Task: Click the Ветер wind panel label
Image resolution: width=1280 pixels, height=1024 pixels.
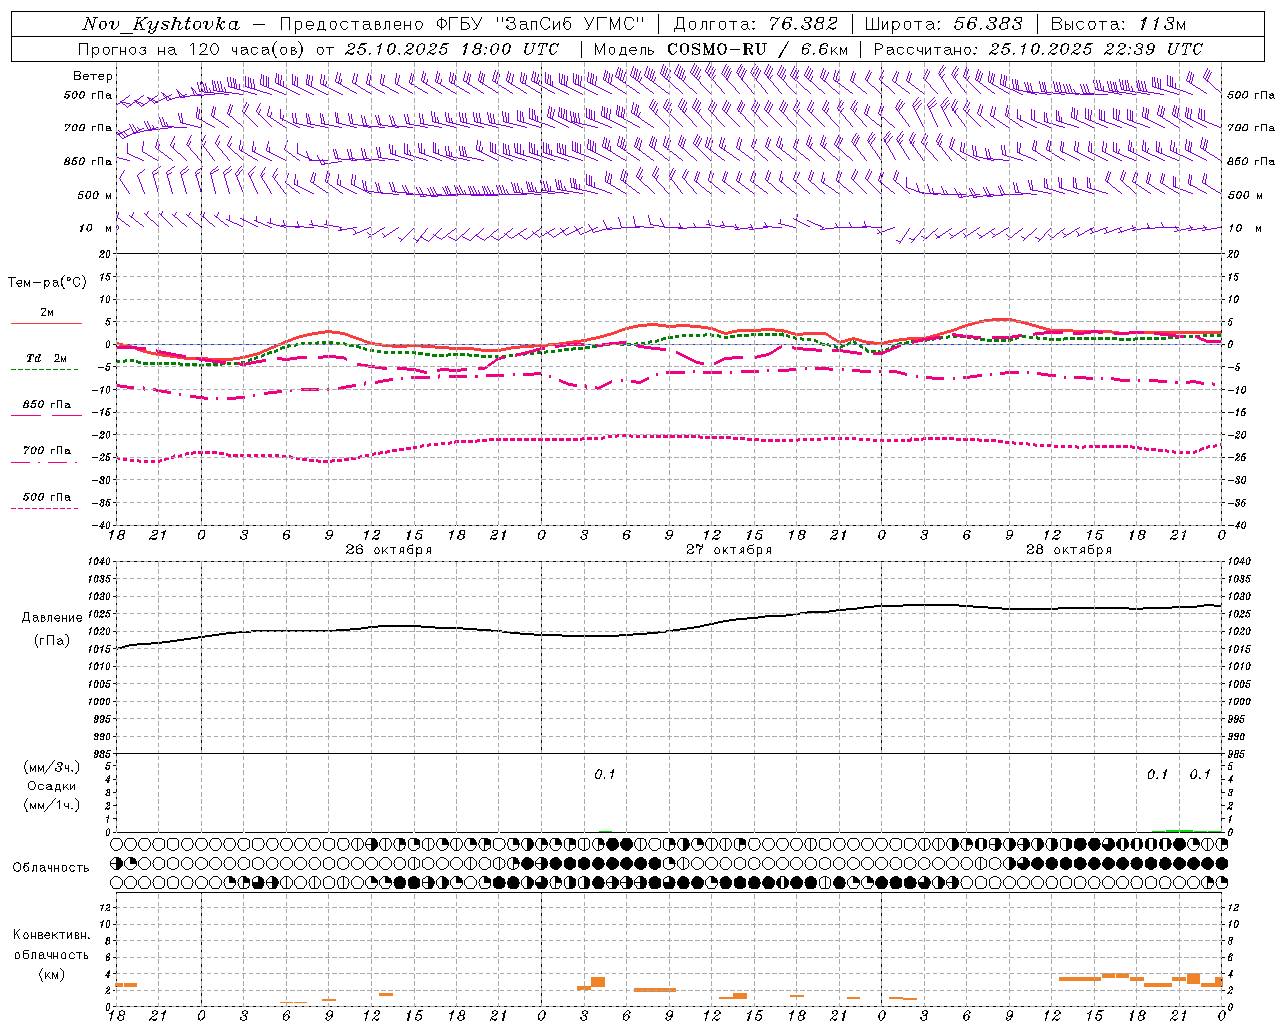Action: [93, 76]
